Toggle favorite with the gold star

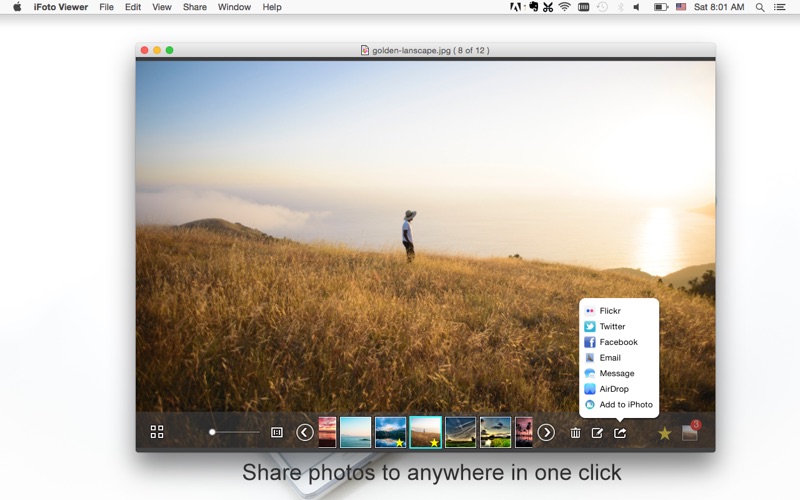[x=664, y=433]
